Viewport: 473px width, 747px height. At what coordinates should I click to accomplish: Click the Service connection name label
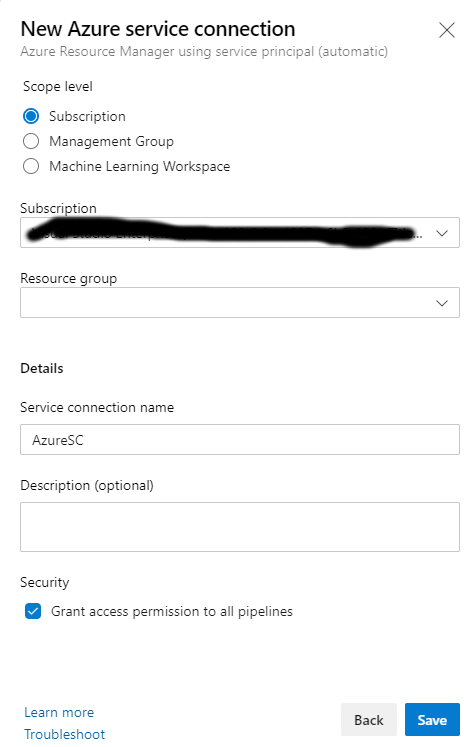point(97,407)
